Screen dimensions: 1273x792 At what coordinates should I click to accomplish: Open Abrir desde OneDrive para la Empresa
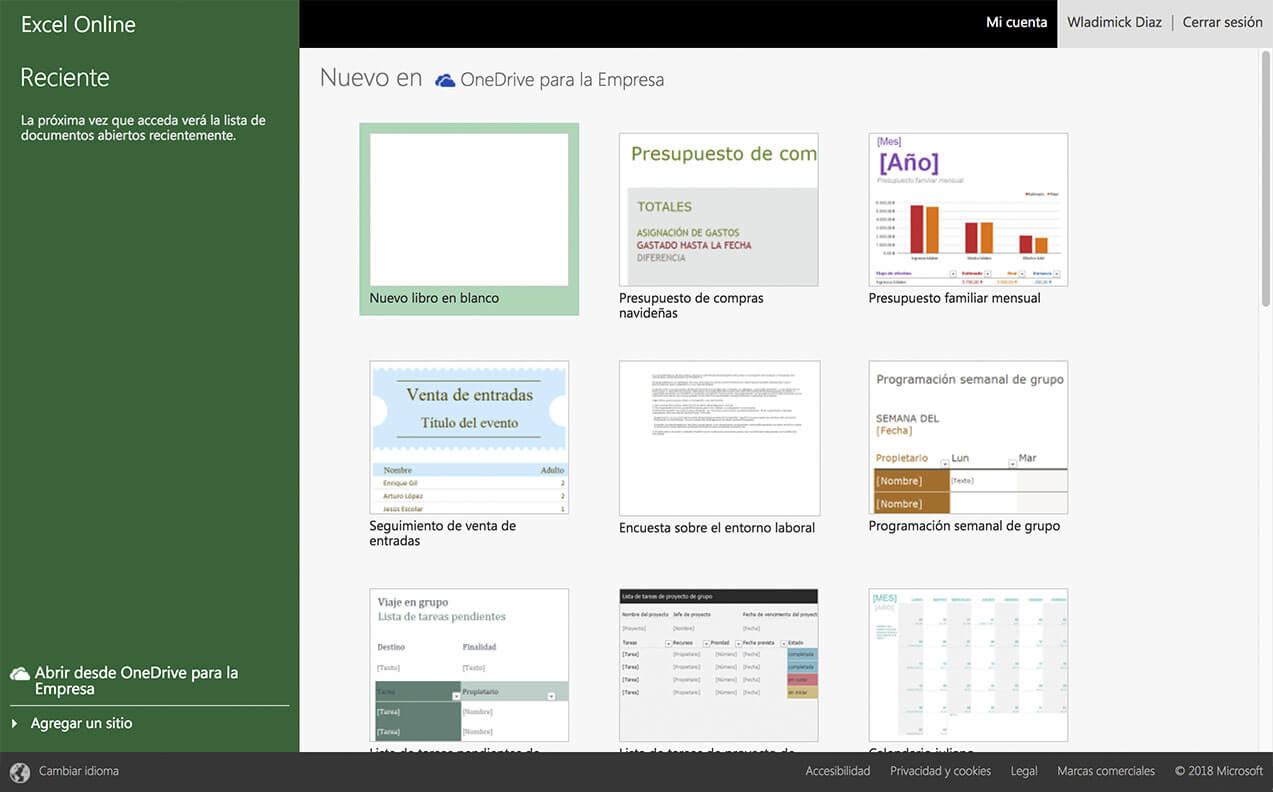136,681
